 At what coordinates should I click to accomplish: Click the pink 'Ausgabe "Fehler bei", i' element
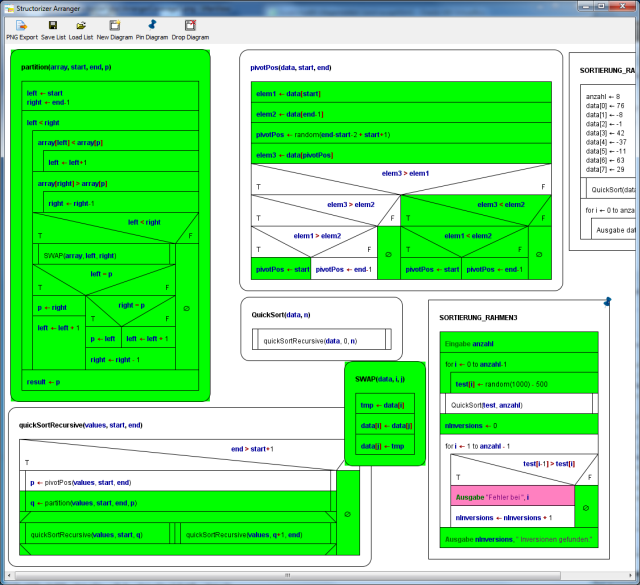pos(512,496)
